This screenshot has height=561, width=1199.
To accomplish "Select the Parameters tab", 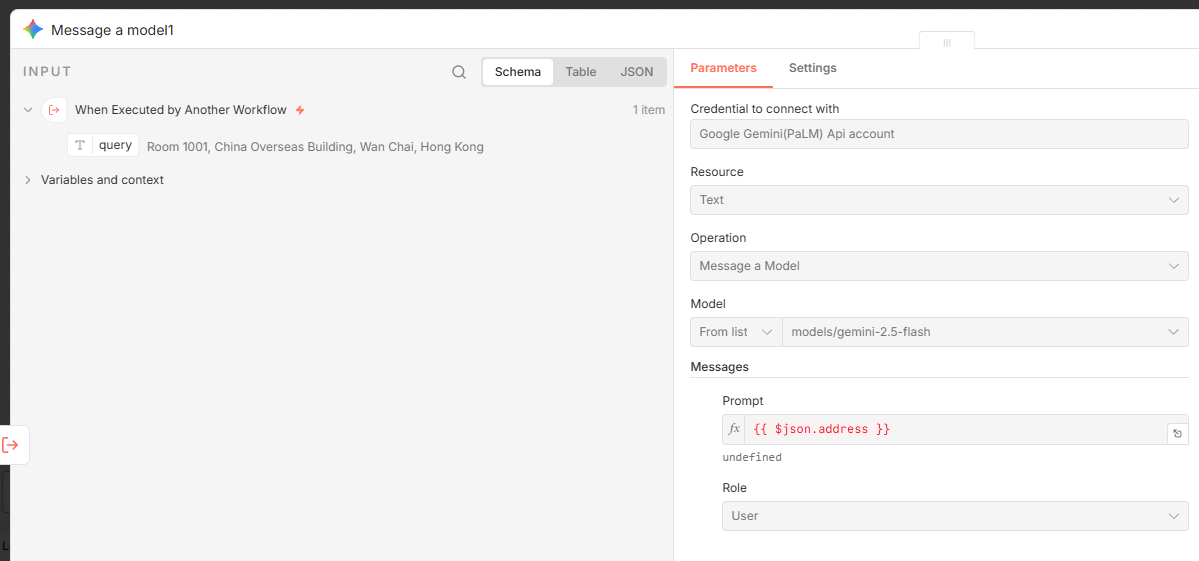I will 723,68.
